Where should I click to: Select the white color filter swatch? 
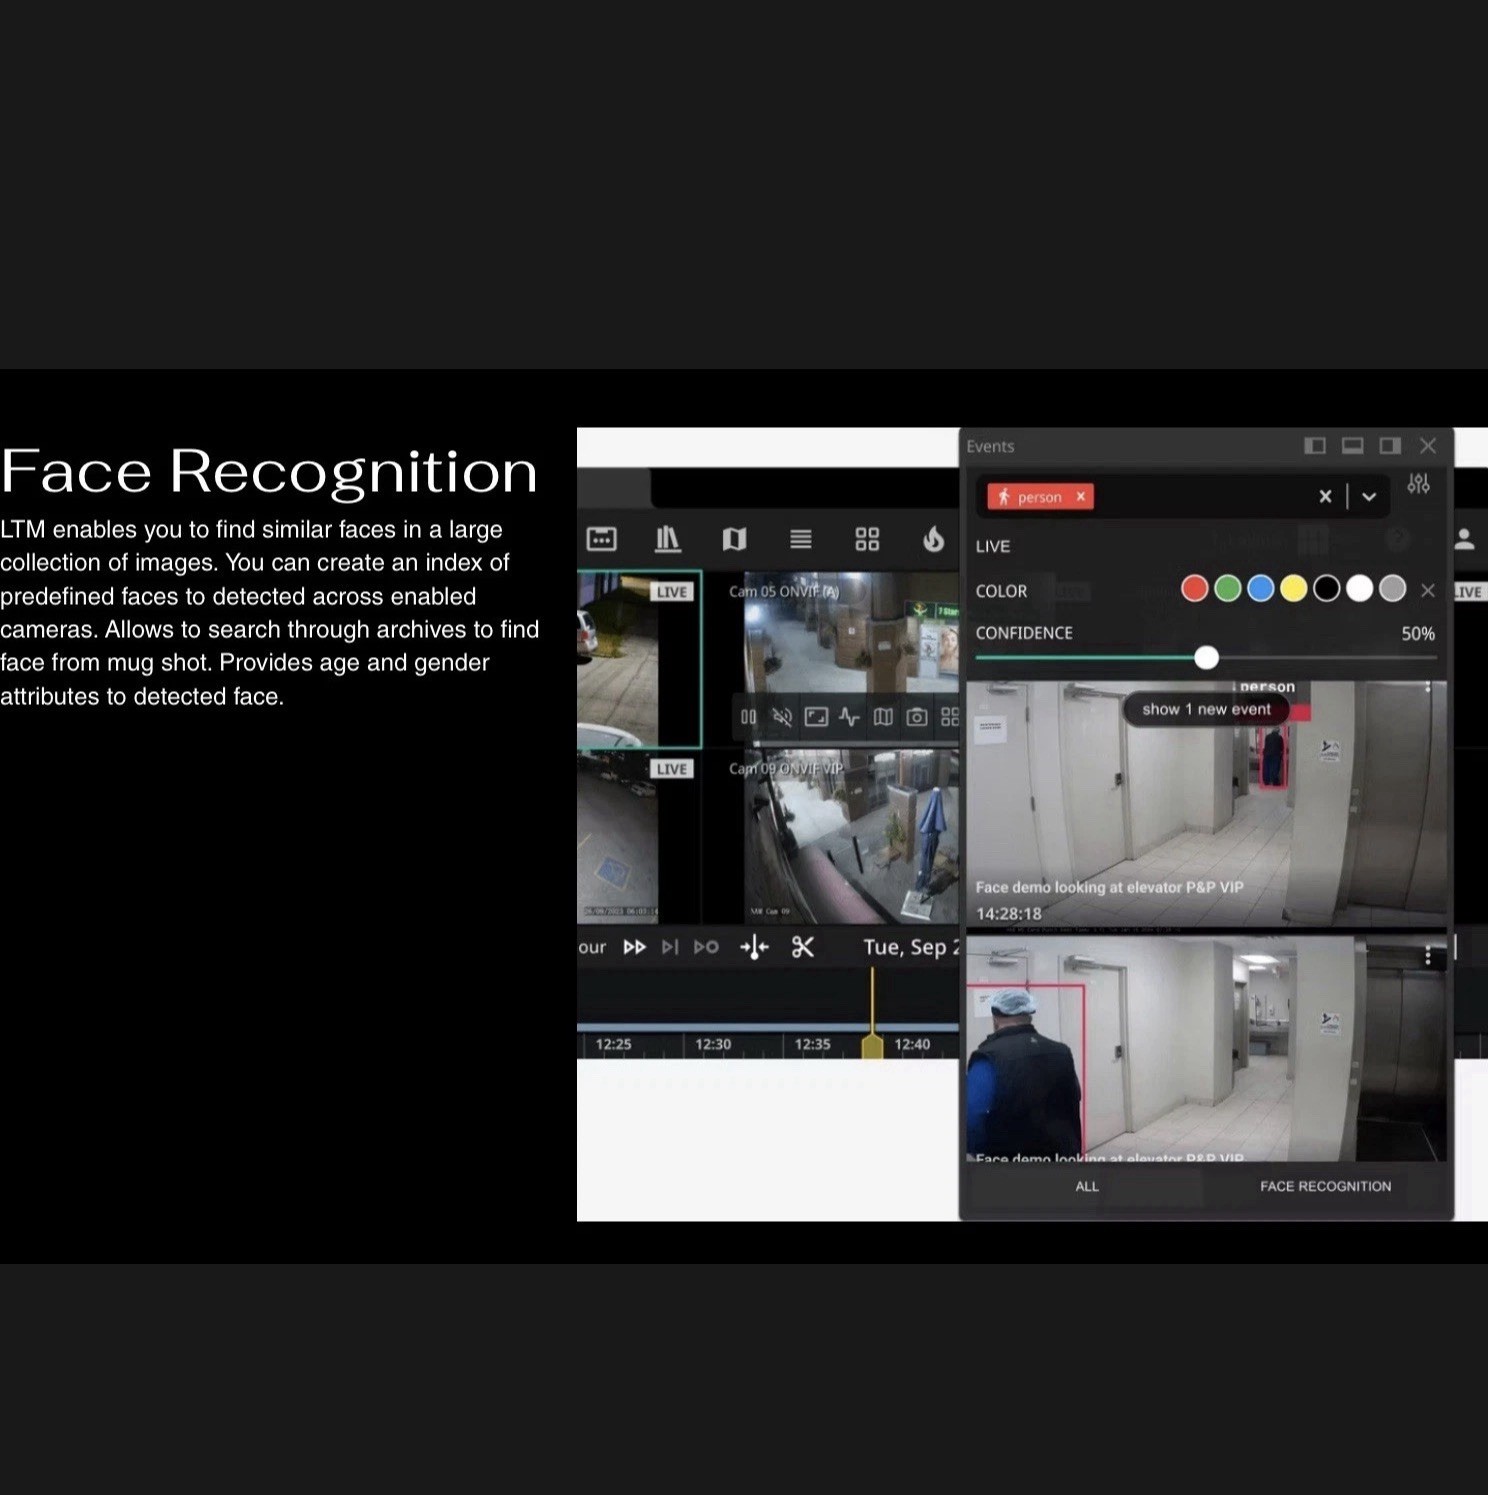[1359, 589]
